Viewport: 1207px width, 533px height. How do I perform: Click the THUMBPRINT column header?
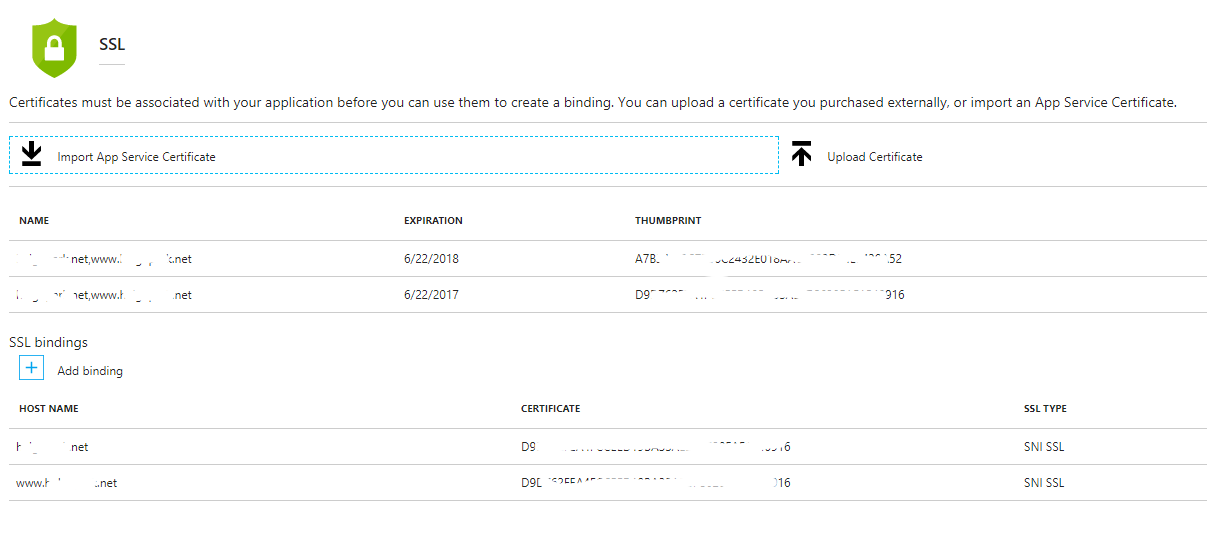(665, 221)
